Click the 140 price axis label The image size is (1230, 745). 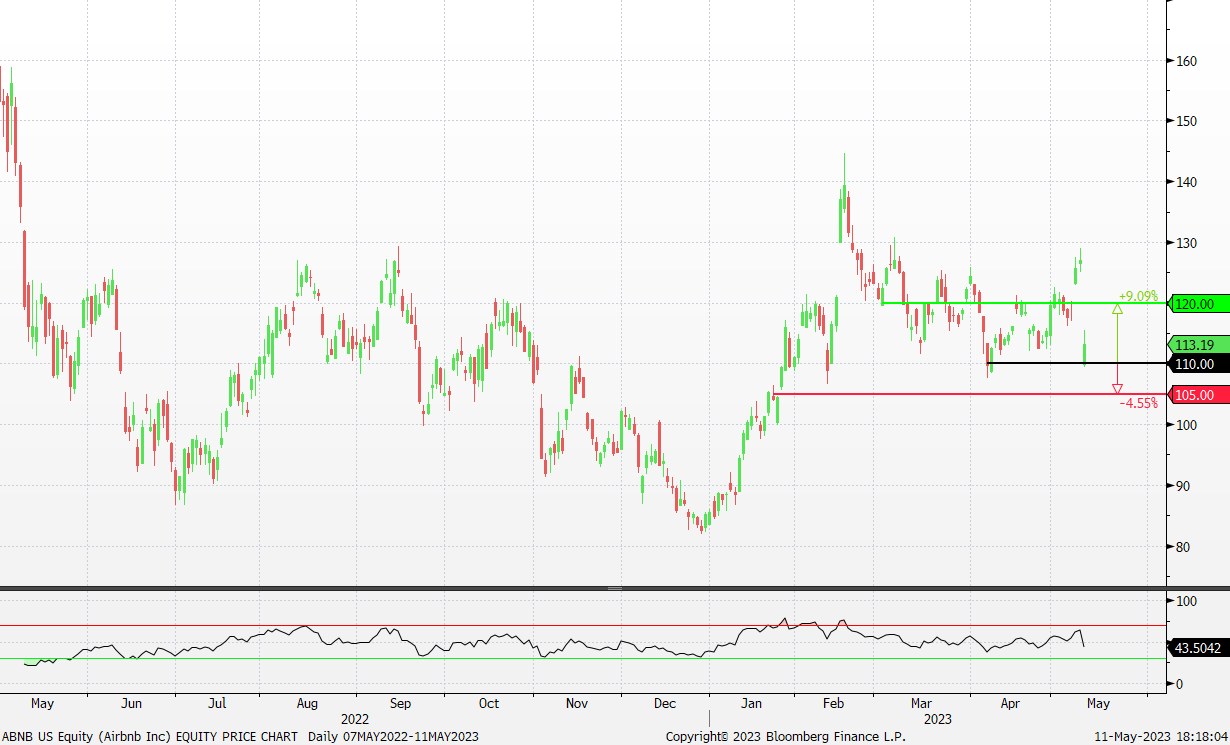tap(1186, 182)
